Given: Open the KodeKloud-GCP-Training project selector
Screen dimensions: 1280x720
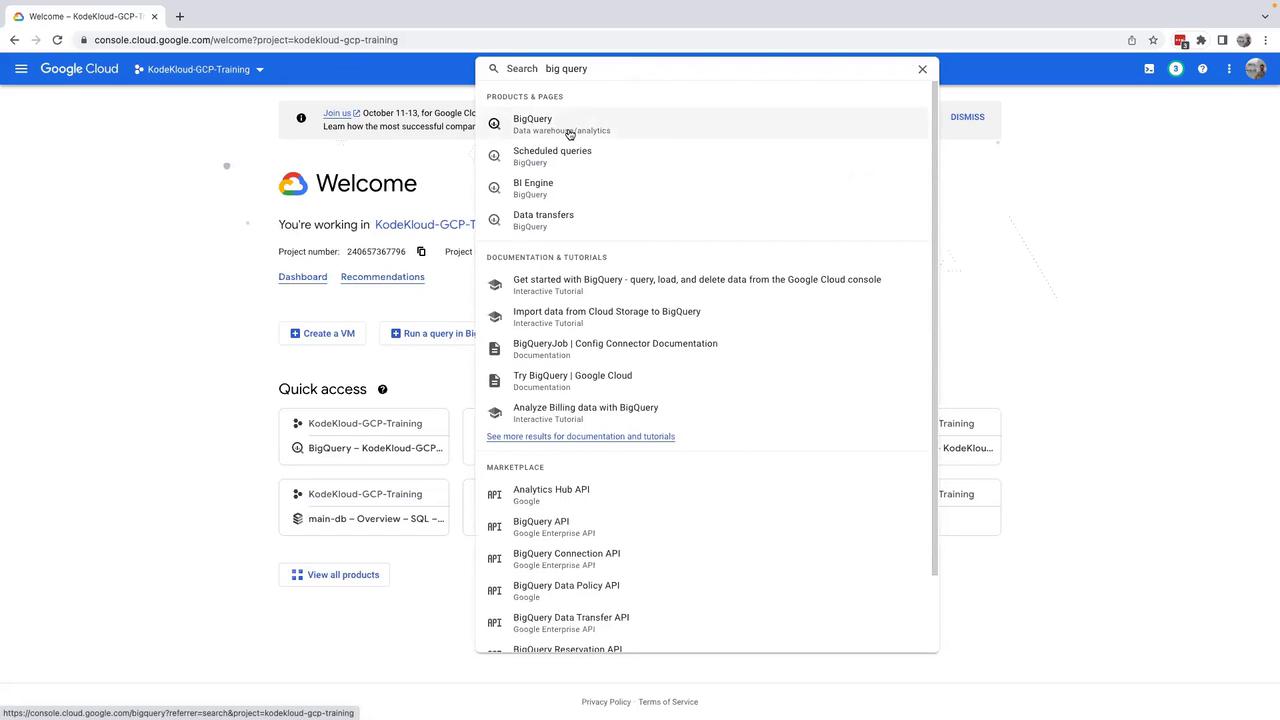Looking at the screenshot, I should (x=199, y=69).
